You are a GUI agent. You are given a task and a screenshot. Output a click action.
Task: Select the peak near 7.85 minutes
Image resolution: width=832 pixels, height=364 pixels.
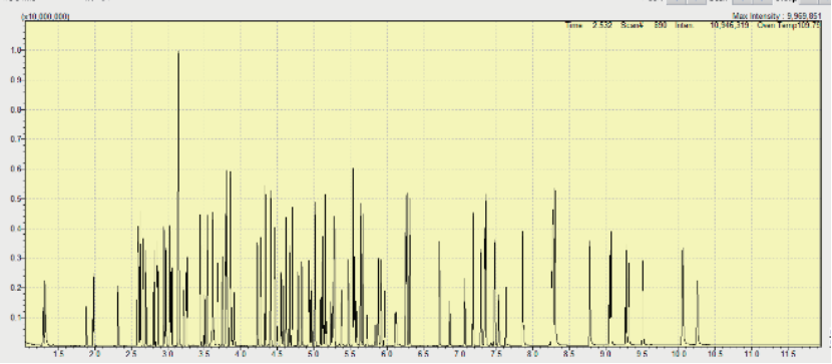523,288
